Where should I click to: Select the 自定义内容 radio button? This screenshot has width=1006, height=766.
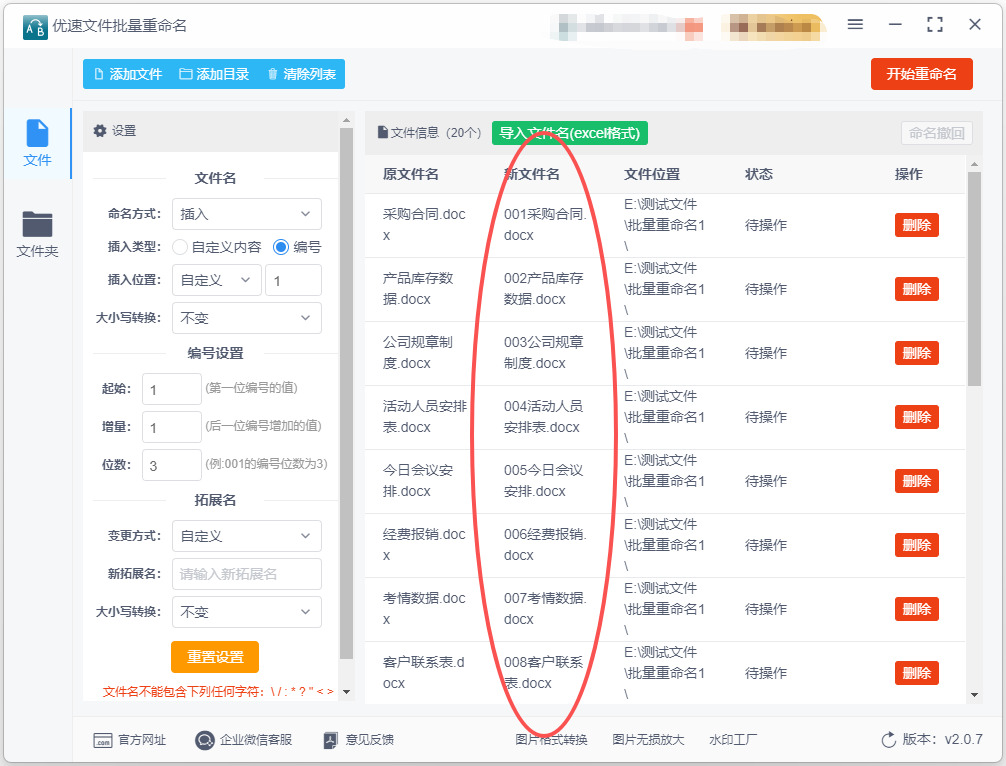[180, 247]
